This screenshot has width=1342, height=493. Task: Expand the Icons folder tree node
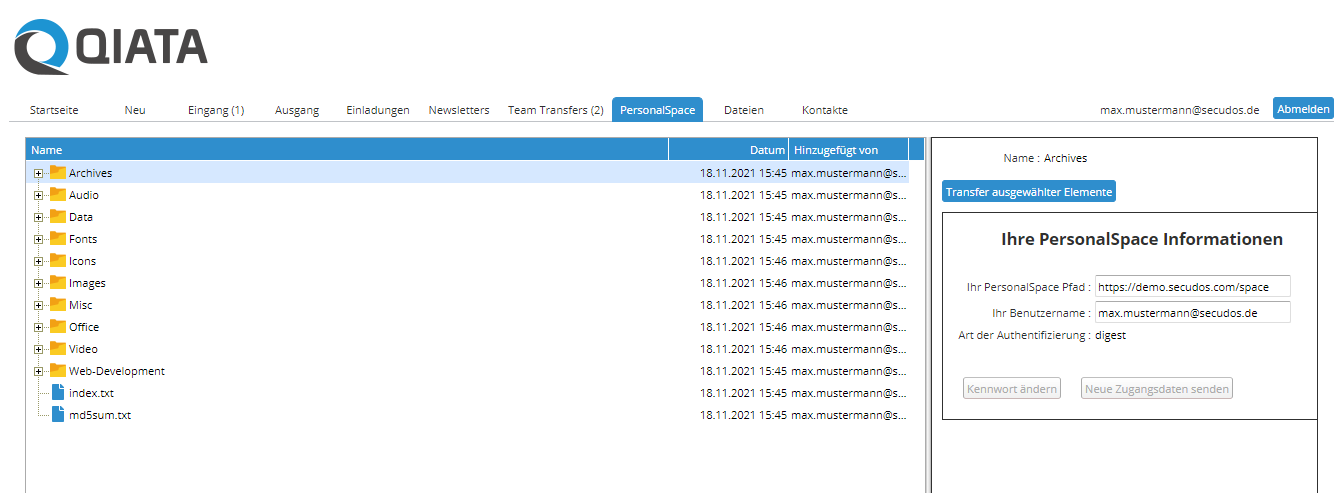pos(39,261)
